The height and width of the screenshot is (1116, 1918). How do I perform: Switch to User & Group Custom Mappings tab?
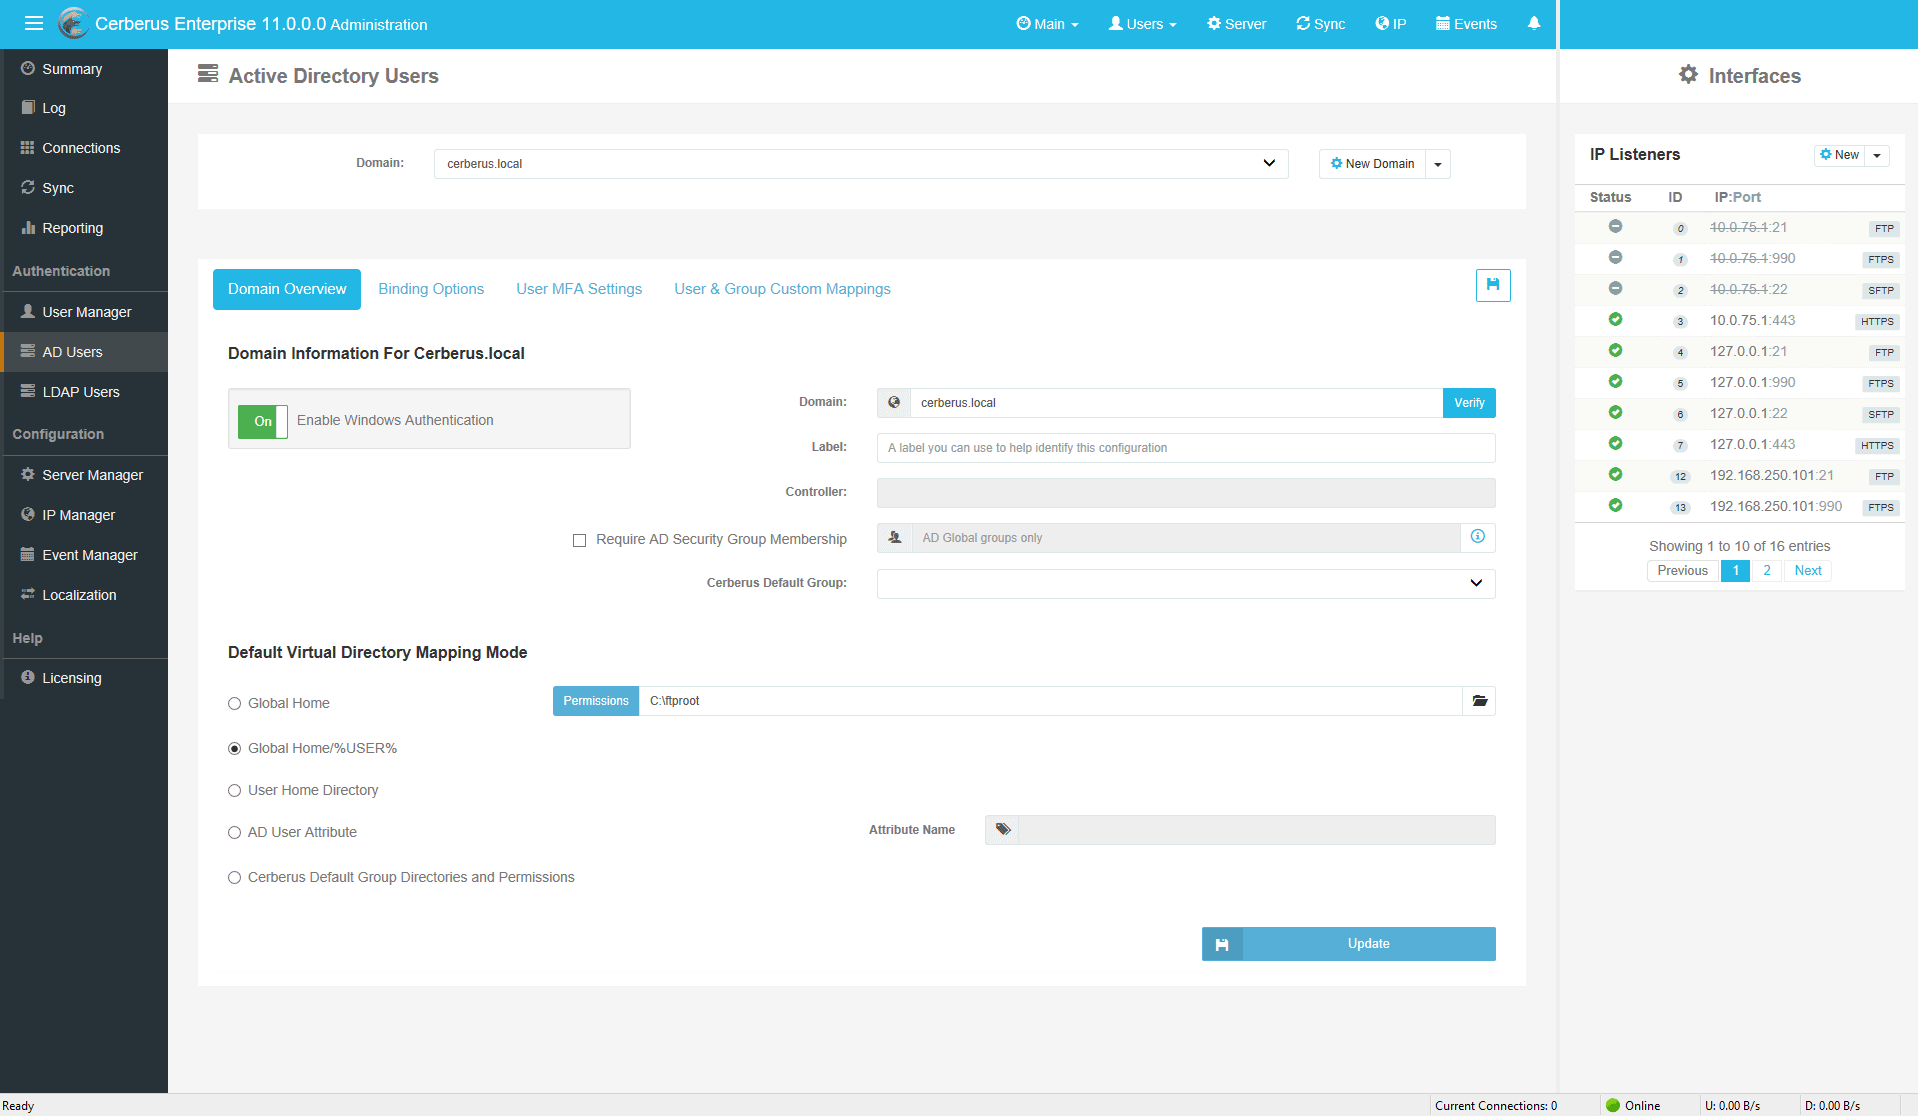point(782,289)
